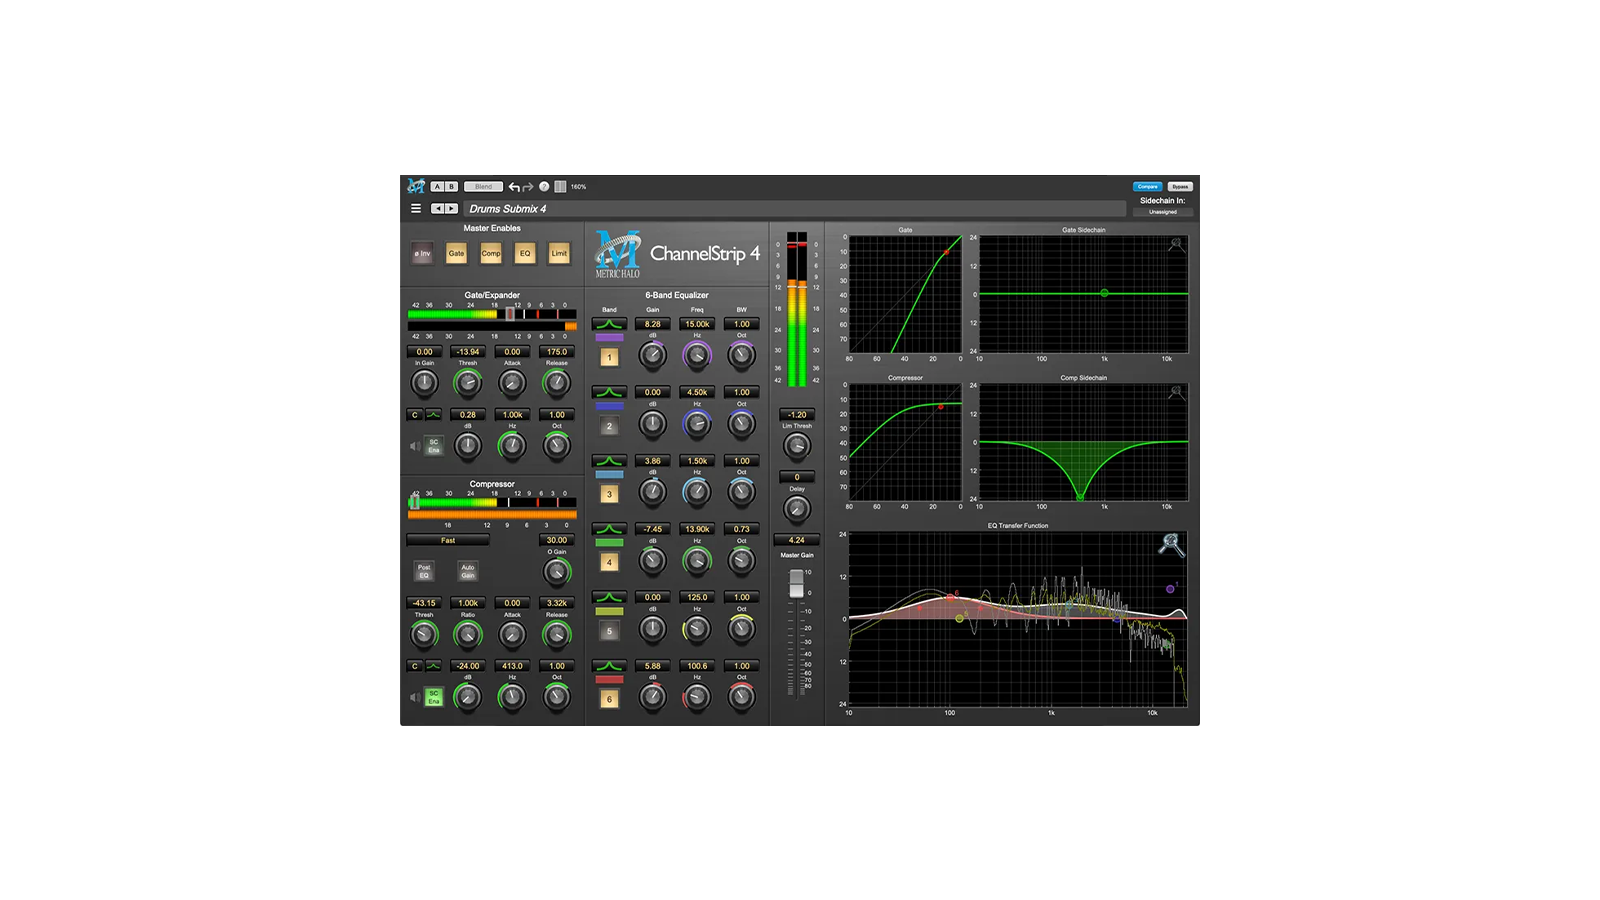Image resolution: width=1600 pixels, height=900 pixels.
Task: Click the Bypass button
Action: [x=1180, y=187]
